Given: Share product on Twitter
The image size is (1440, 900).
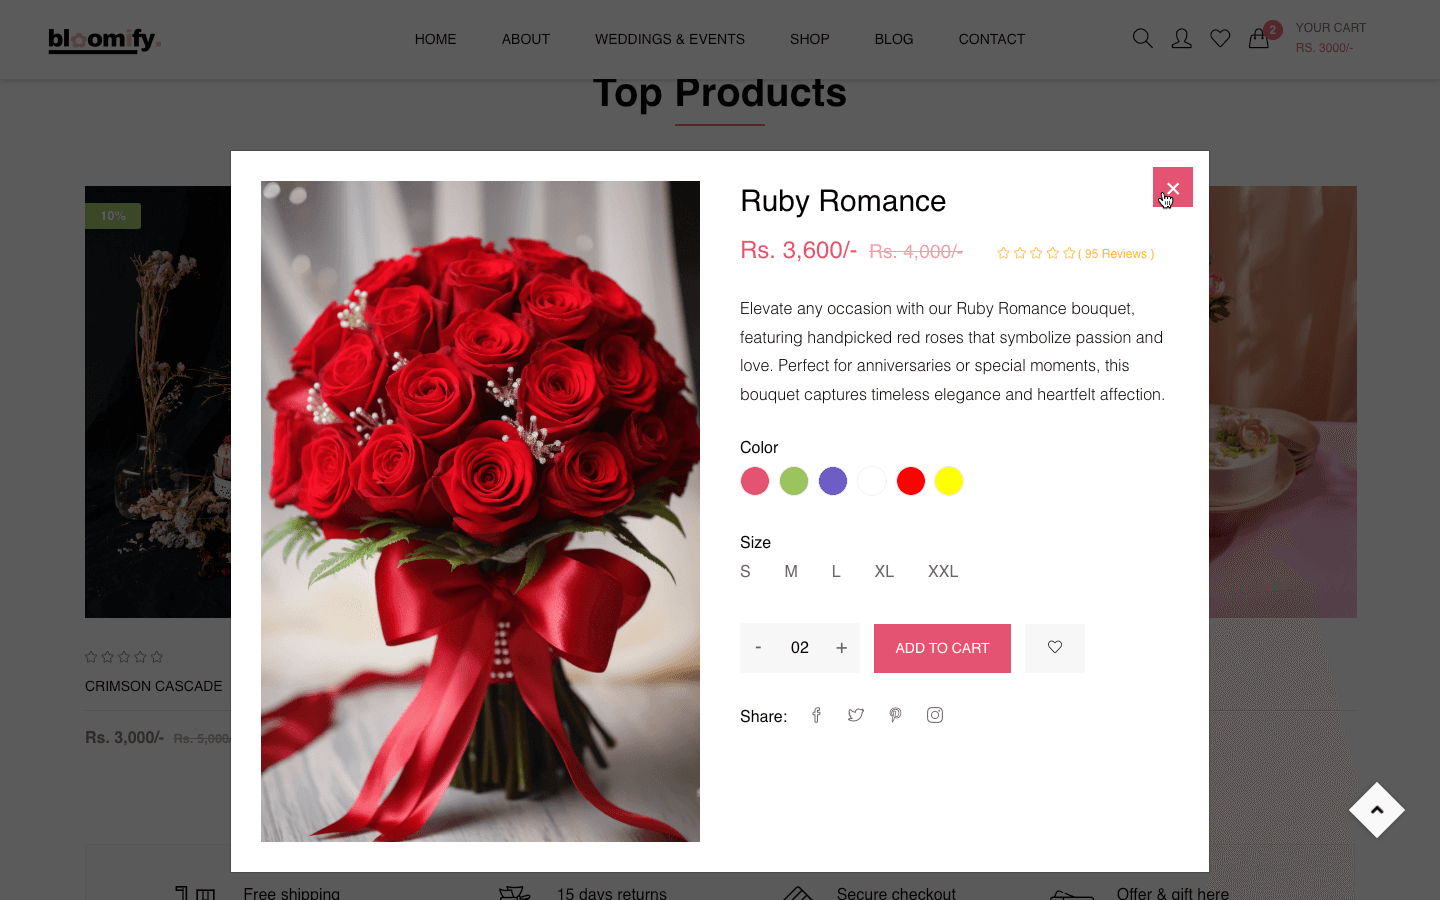Looking at the screenshot, I should coord(856,715).
